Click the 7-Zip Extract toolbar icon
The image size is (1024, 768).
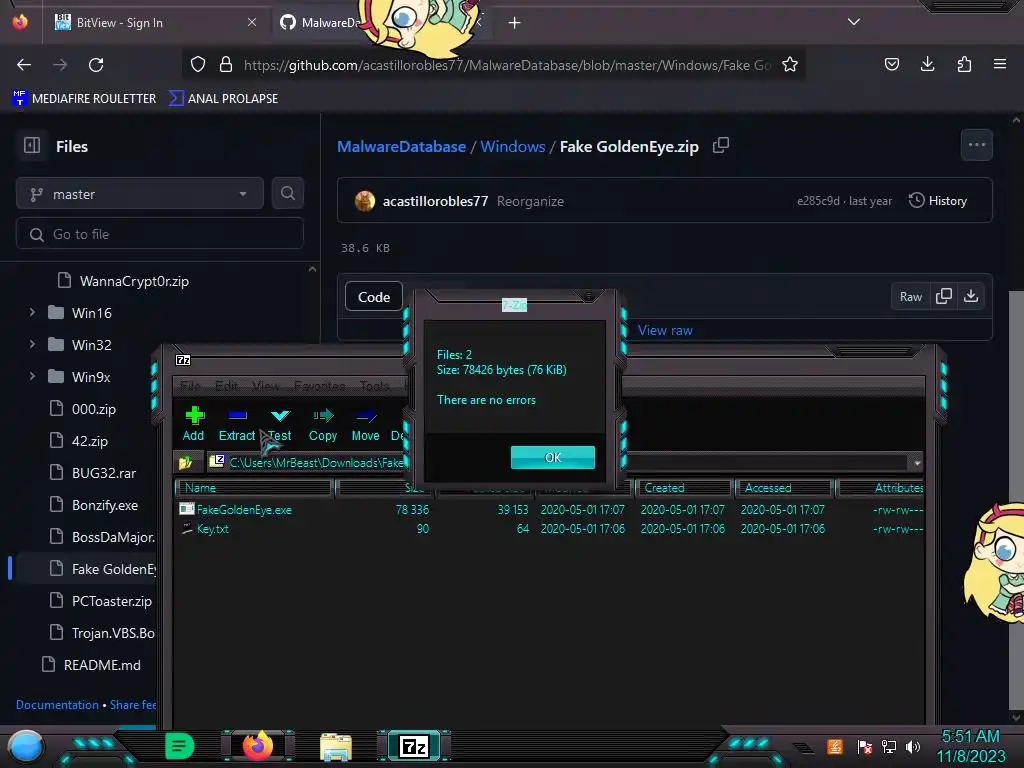[x=236, y=423]
